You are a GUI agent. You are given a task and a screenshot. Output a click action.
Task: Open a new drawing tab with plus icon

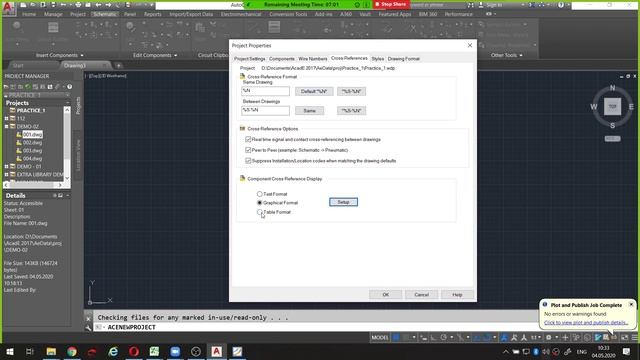[x=118, y=66]
